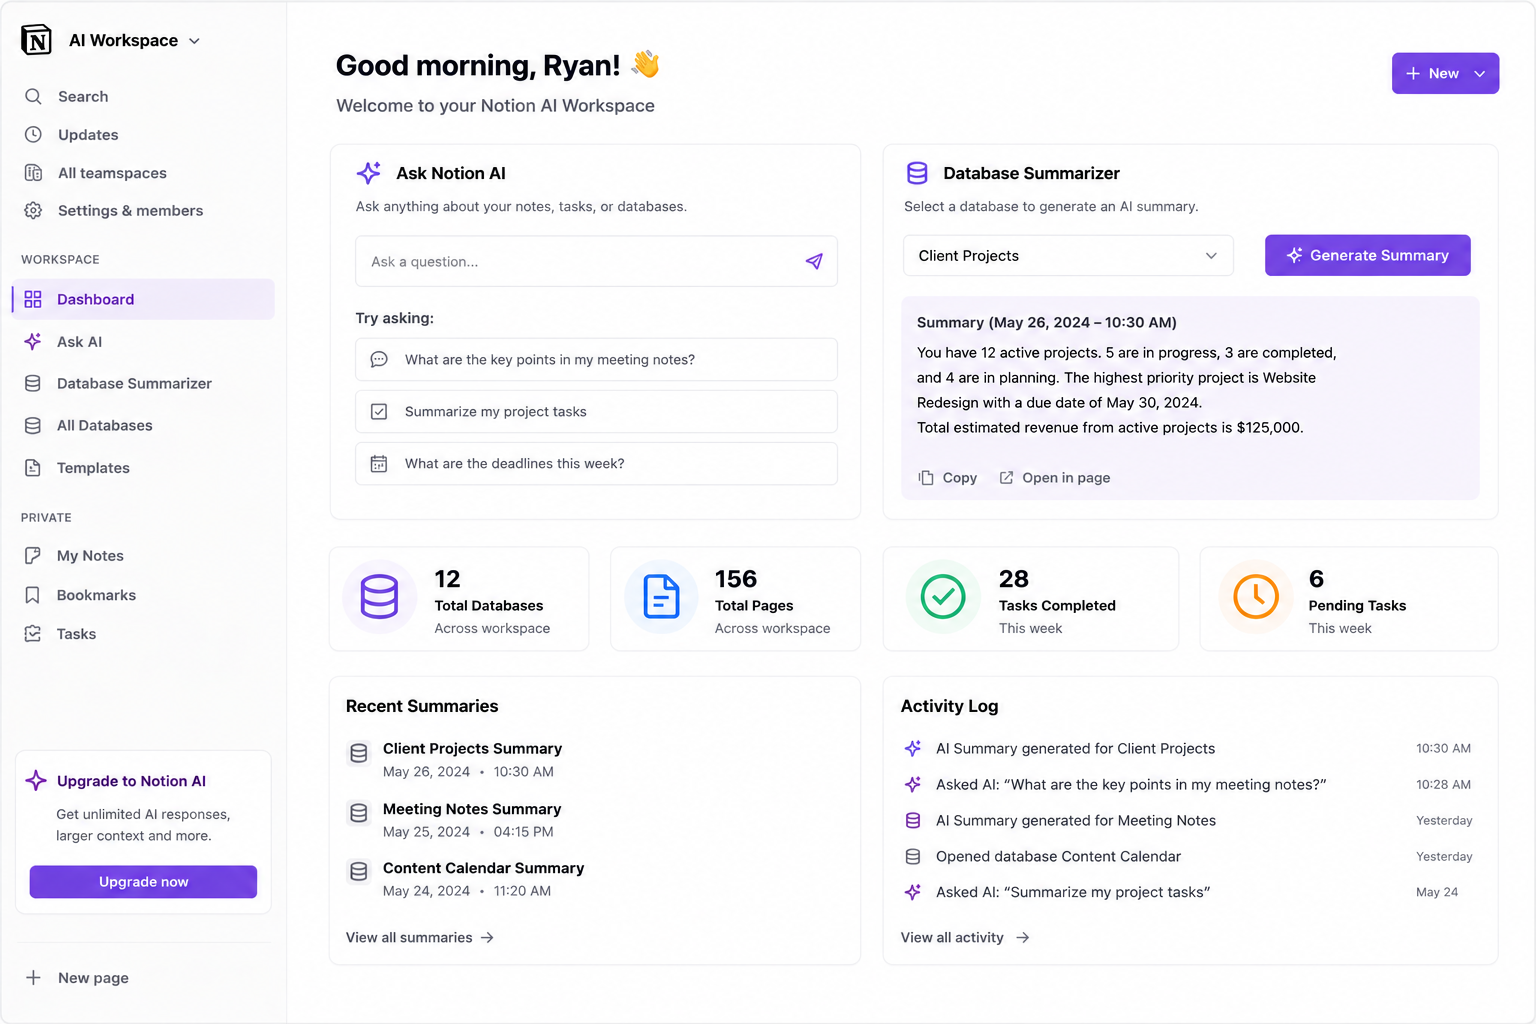1536x1024 pixels.
Task: Click the Notion logo icon
Action: (36, 40)
